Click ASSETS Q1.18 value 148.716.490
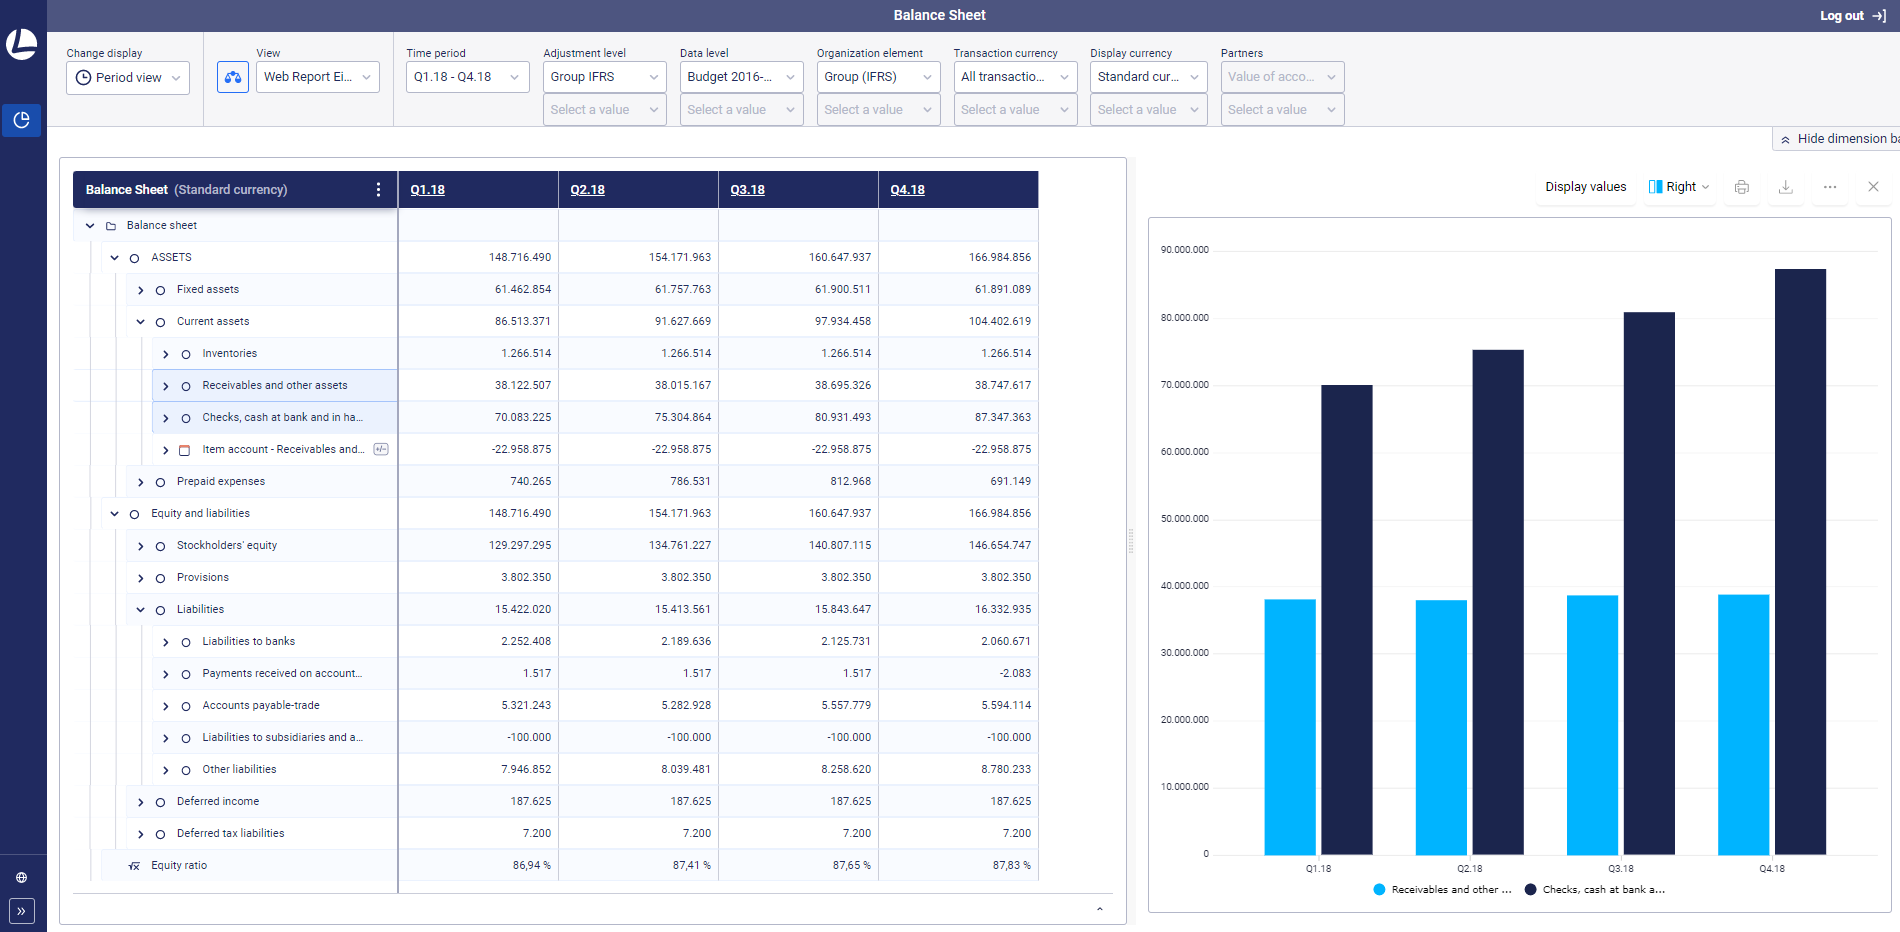 coord(520,258)
